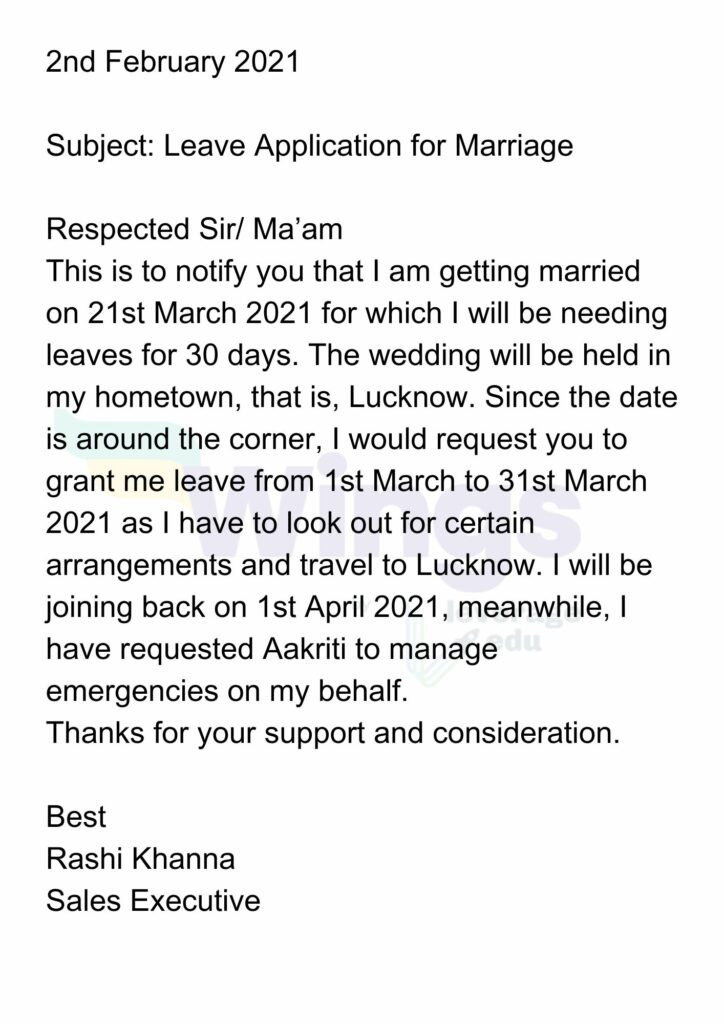Click the Subject: Leave Application for Marriage line
Image resolution: width=724 pixels, height=1024 pixels.
point(309,146)
